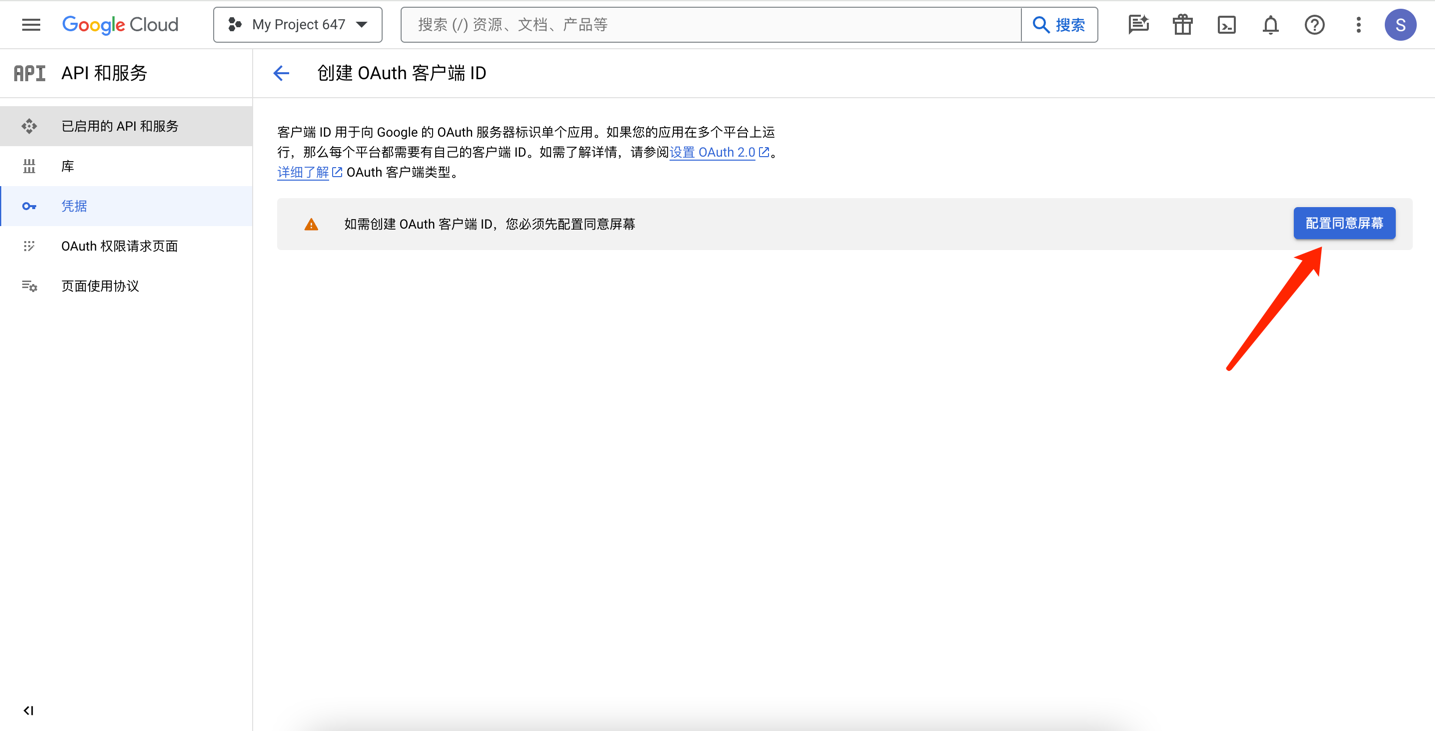Go back using the blue back arrow
The height and width of the screenshot is (731, 1435).
pyautogui.click(x=281, y=73)
